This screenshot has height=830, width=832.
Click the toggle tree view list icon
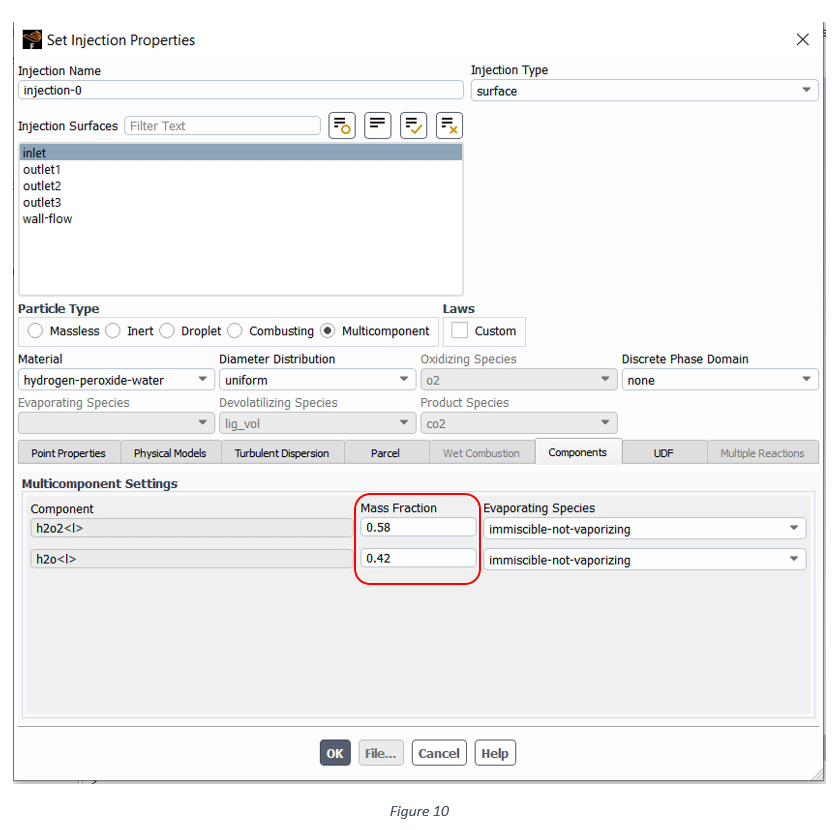click(x=342, y=126)
